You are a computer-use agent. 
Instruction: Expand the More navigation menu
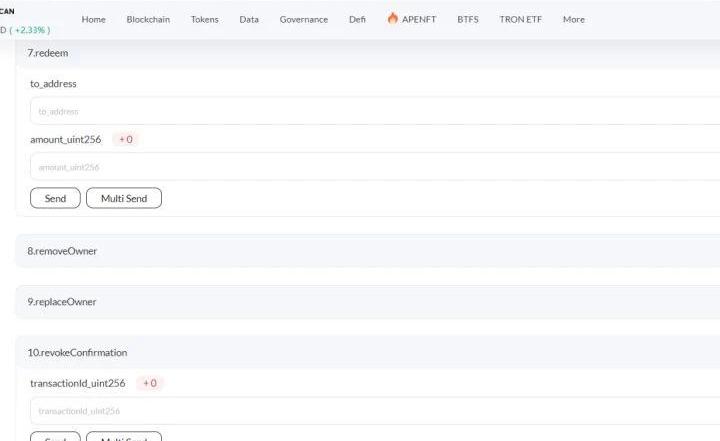pyautogui.click(x=573, y=19)
